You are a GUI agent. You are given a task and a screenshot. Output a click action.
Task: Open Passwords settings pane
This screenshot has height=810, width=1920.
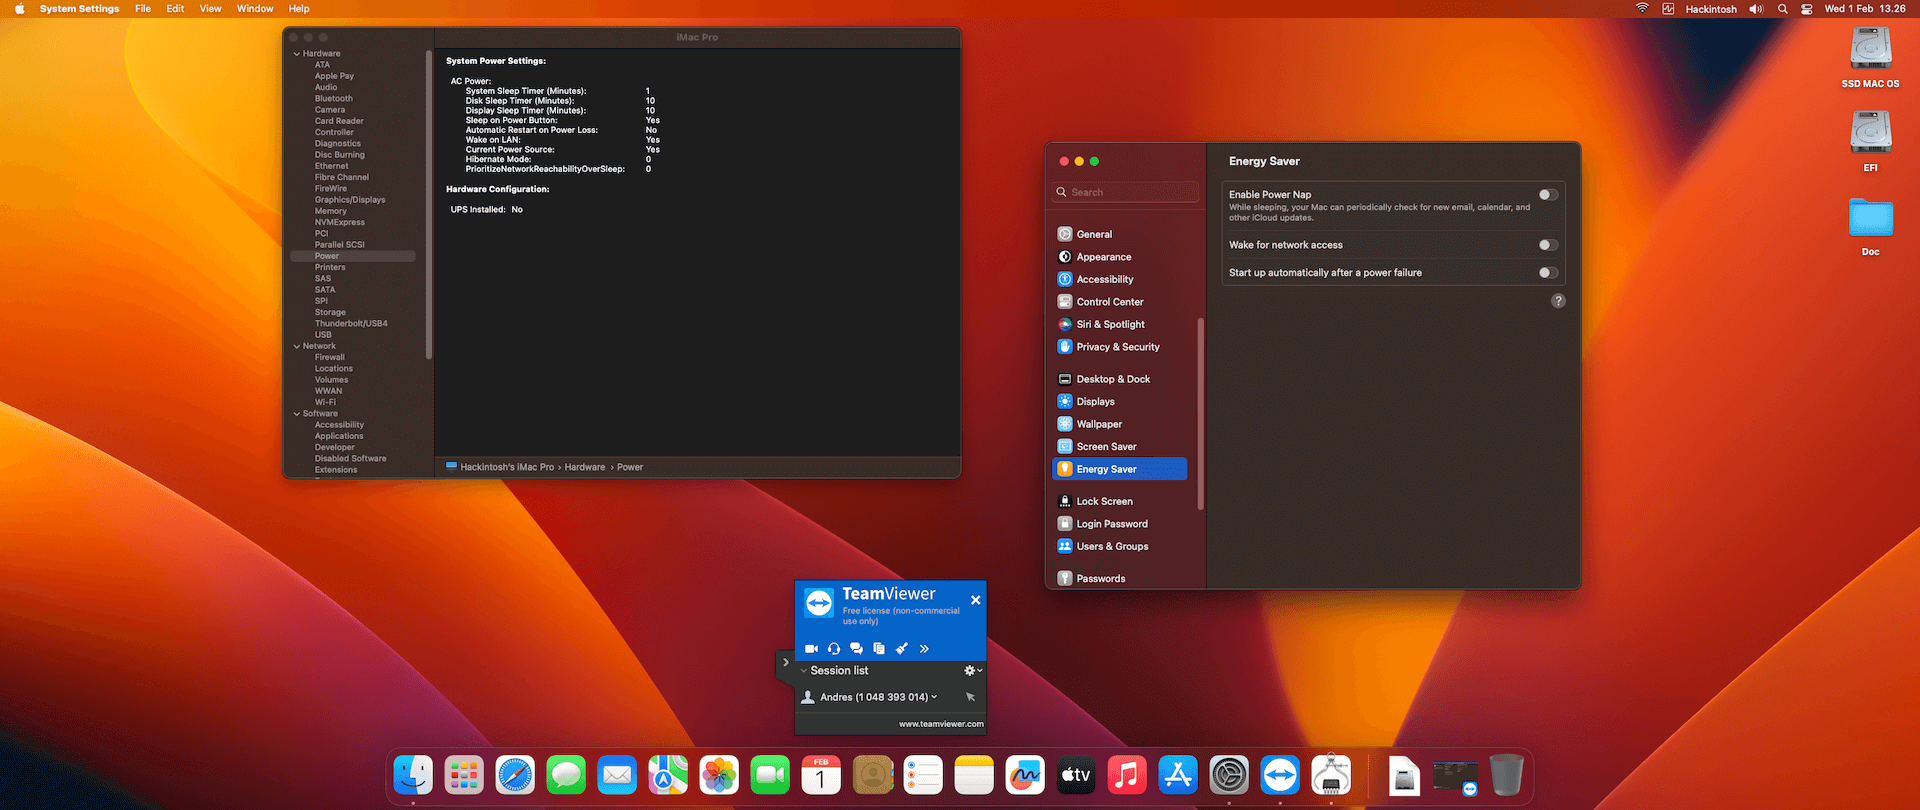[x=1120, y=579]
